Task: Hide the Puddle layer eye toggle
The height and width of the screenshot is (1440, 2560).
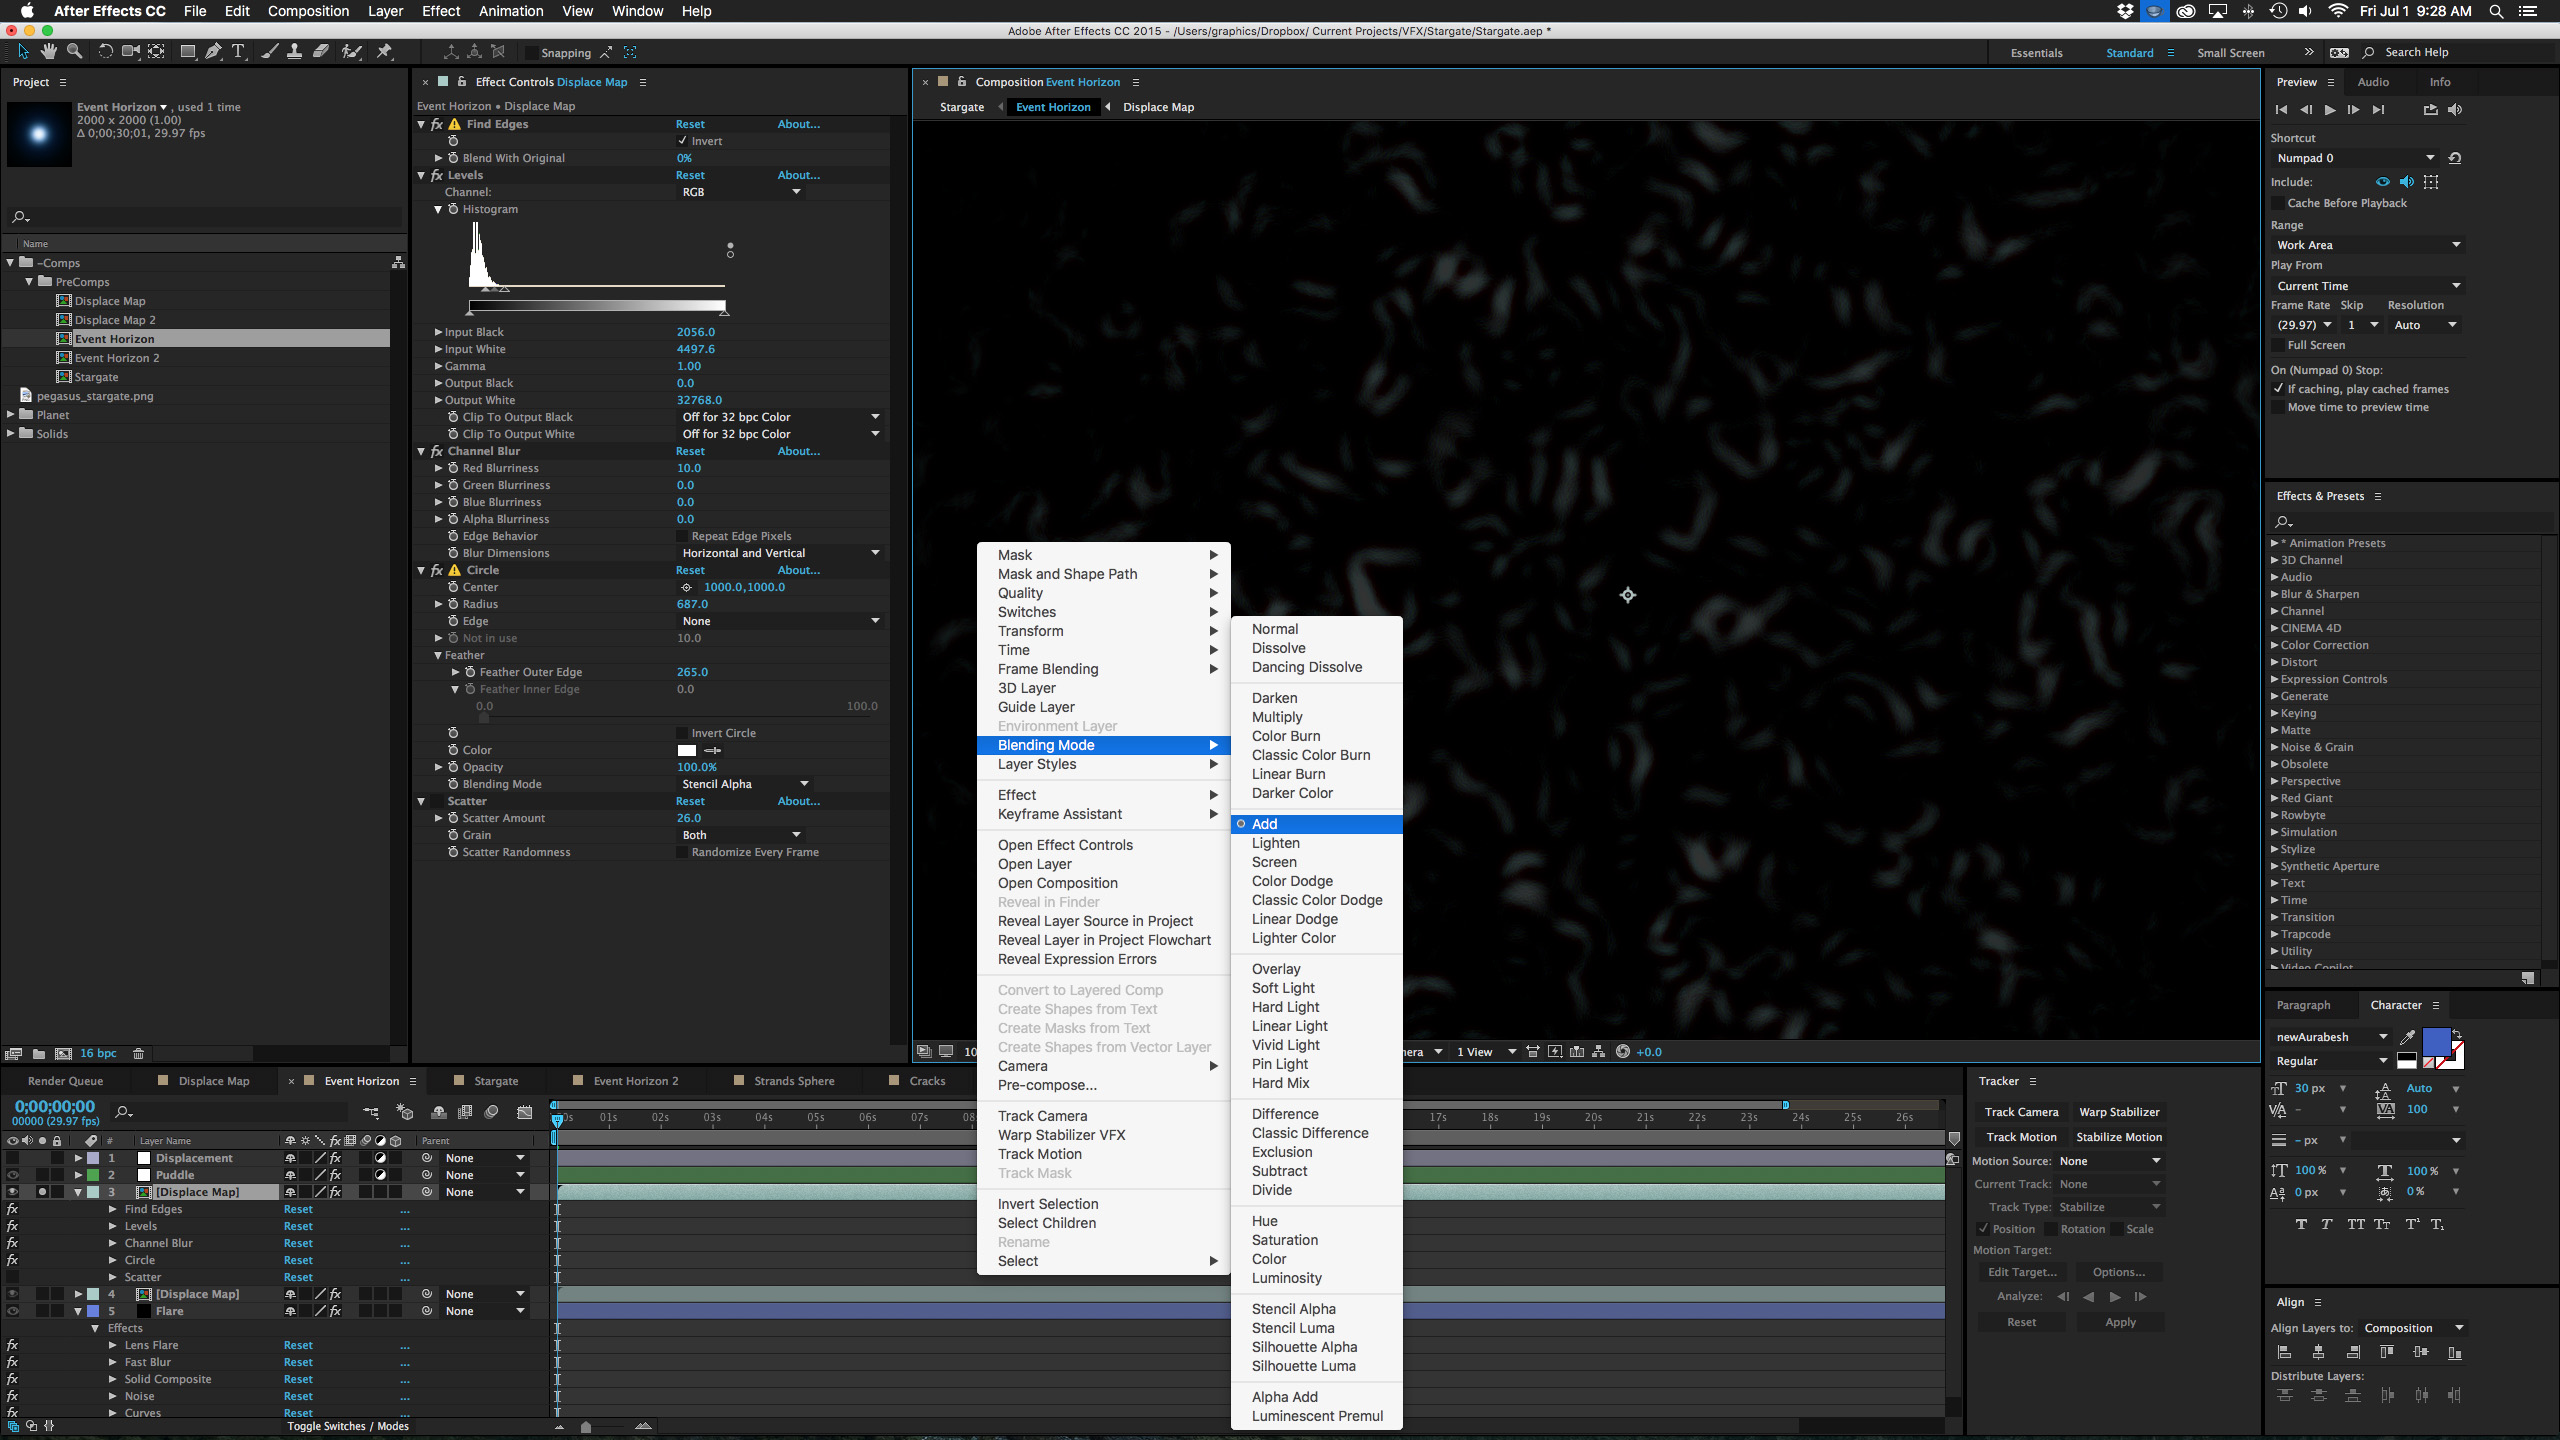Action: click(13, 1175)
